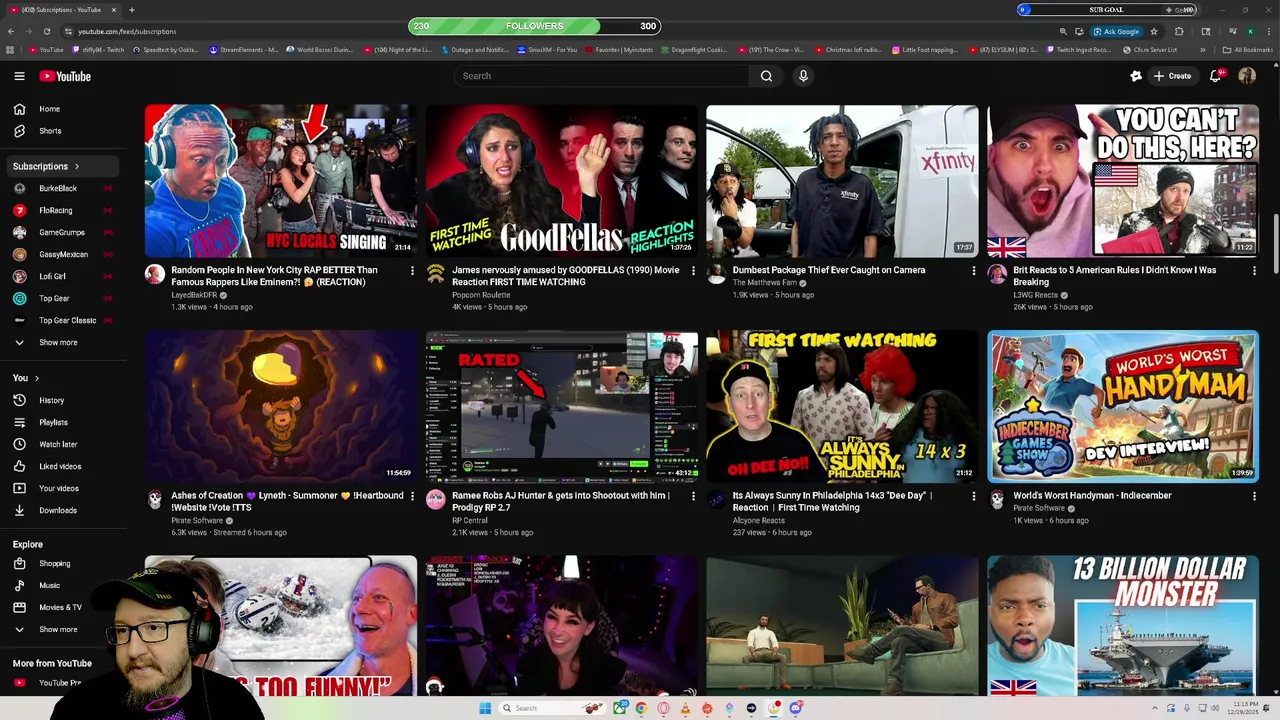Image resolution: width=1280 pixels, height=720 pixels.
Task: Open the account avatar menu
Action: [x=1247, y=76]
